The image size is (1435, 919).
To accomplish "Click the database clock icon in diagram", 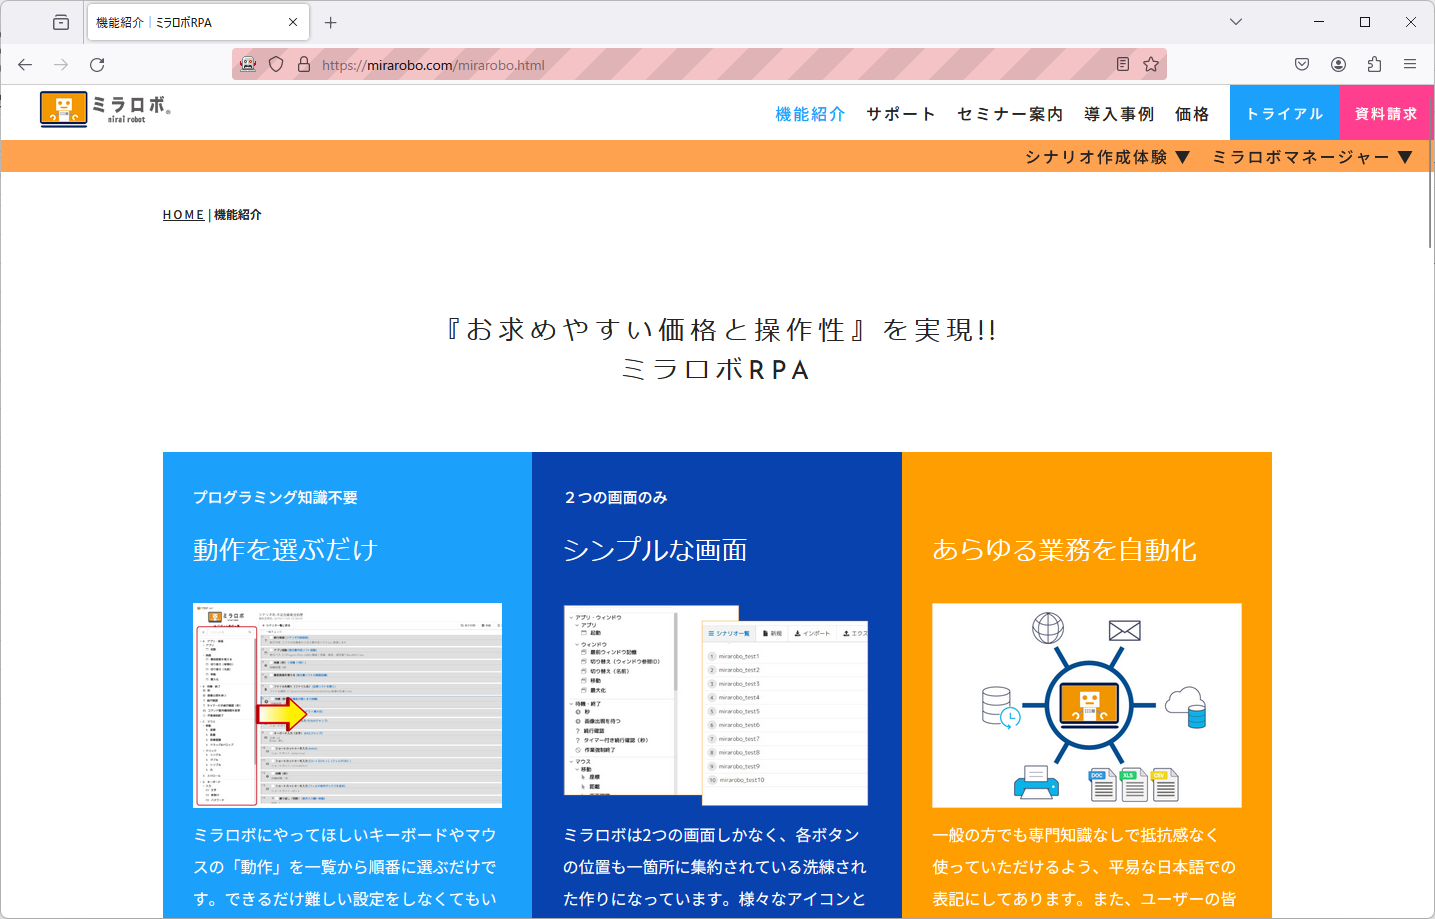I will (1000, 707).
